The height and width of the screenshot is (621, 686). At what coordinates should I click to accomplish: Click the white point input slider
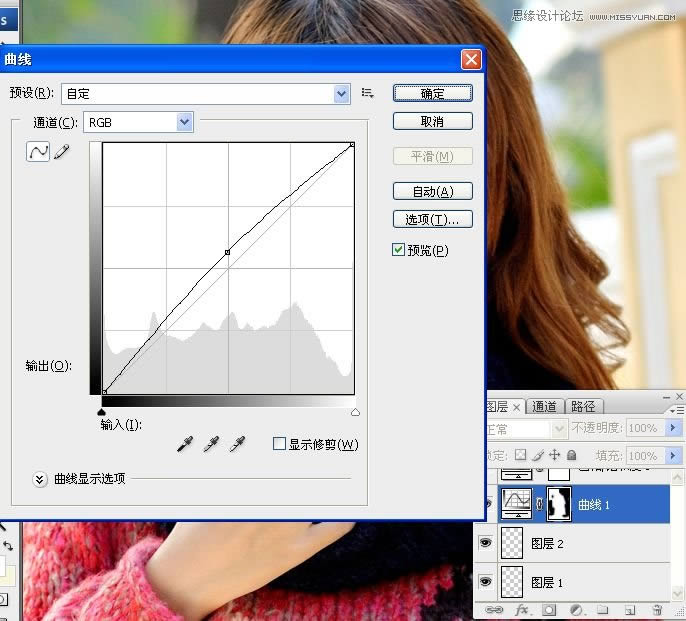355,411
